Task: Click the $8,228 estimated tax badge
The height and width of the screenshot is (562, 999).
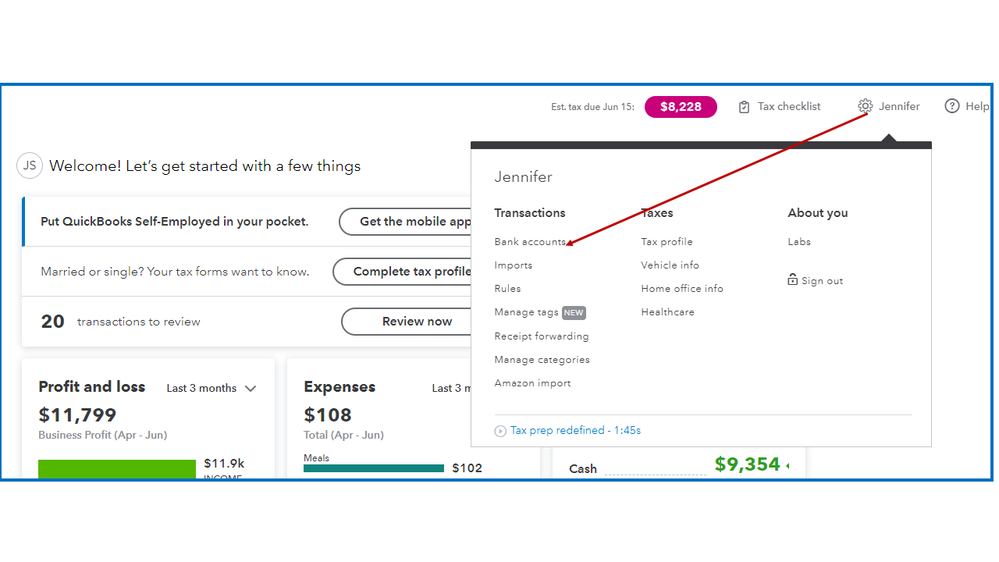Action: (680, 107)
